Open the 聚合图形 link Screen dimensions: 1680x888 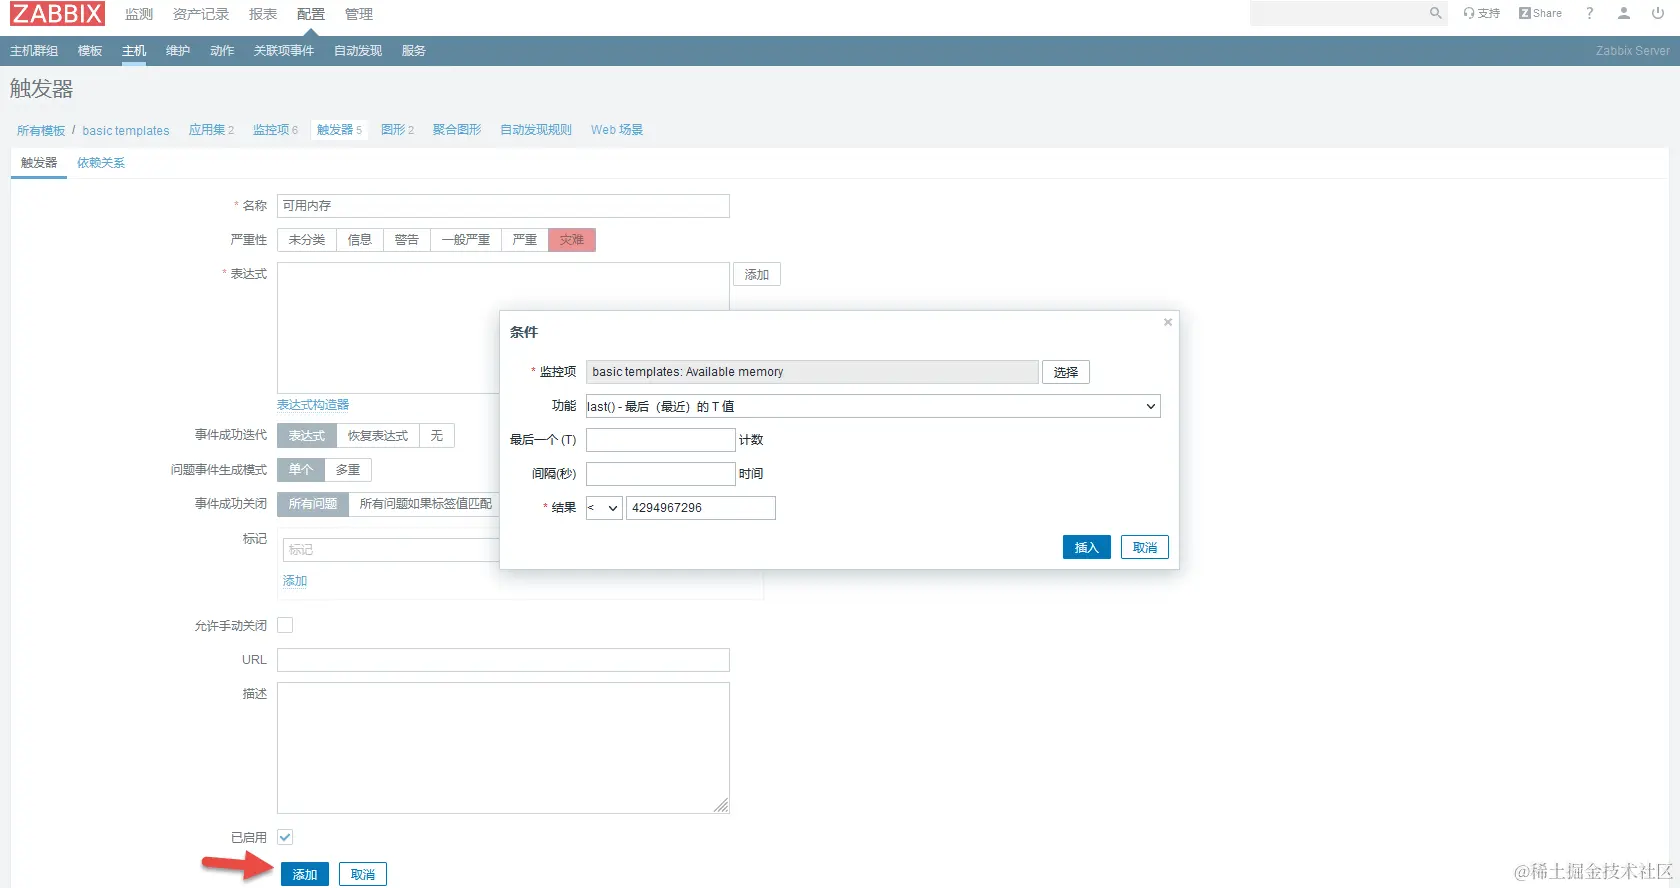tap(457, 130)
